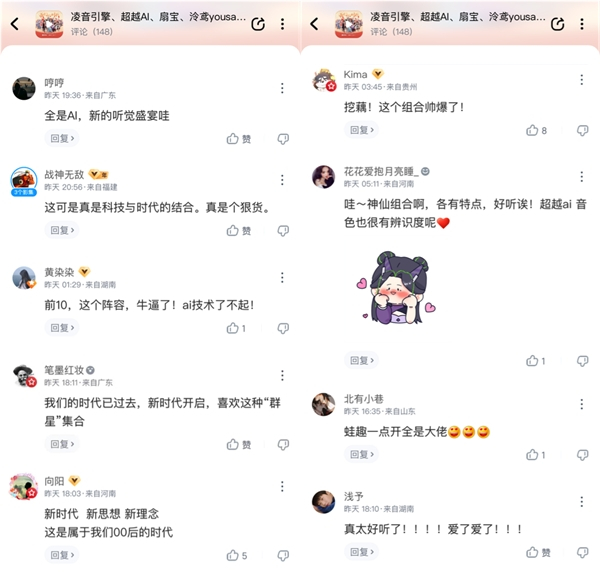Open the three-dot menu in the left header

(282, 24)
